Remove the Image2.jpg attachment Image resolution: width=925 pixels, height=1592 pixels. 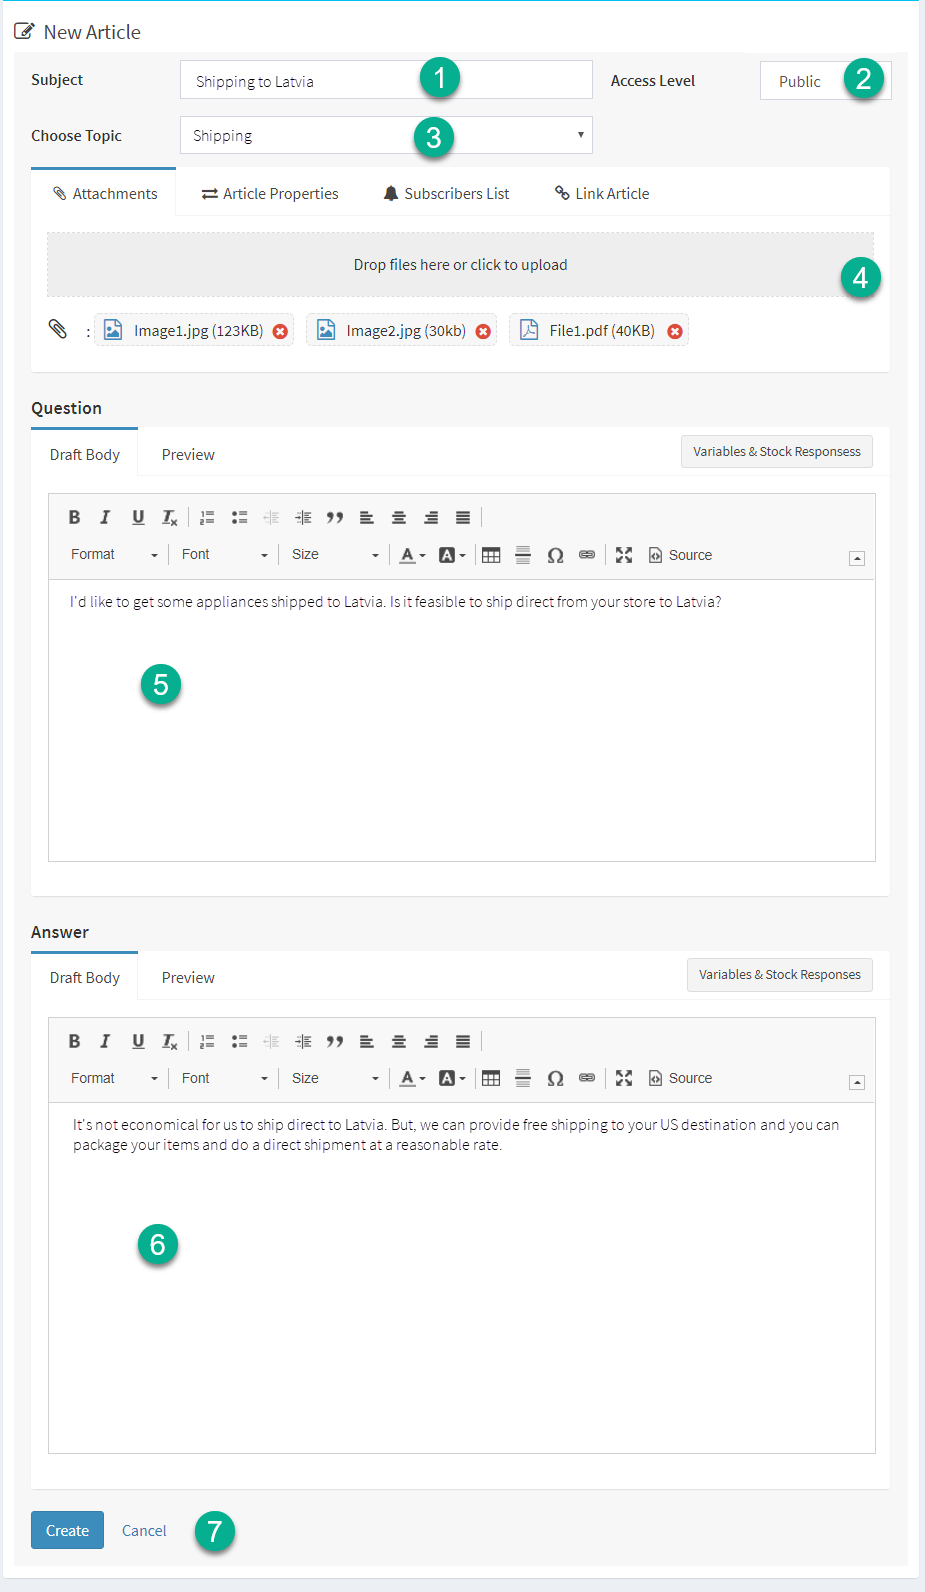pyautogui.click(x=483, y=331)
